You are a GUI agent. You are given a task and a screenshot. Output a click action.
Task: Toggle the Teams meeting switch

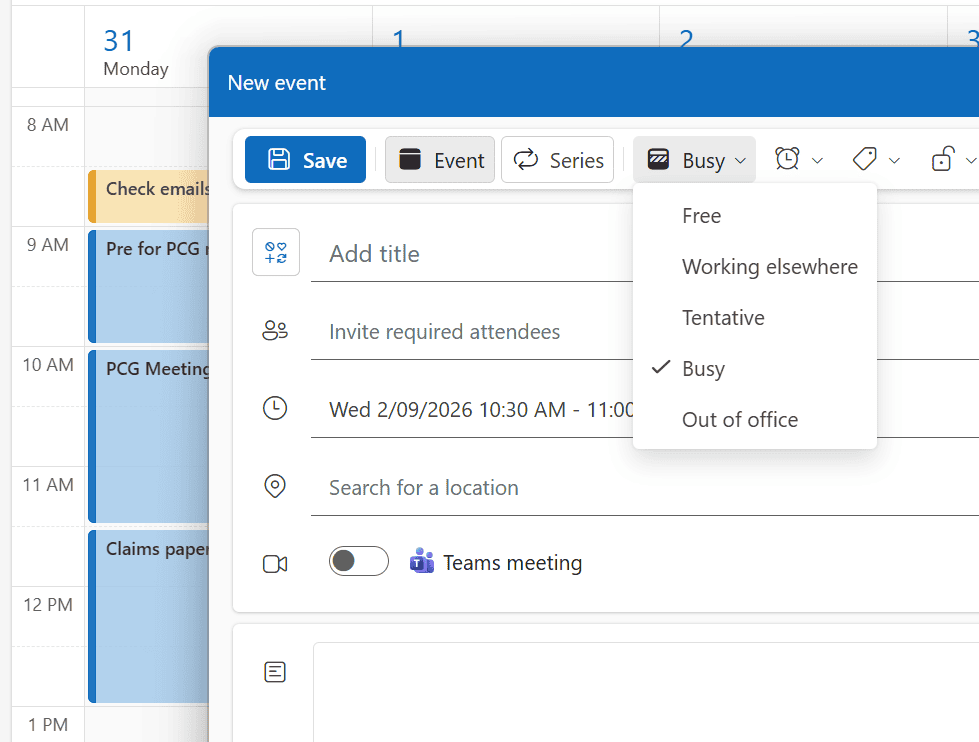click(359, 561)
